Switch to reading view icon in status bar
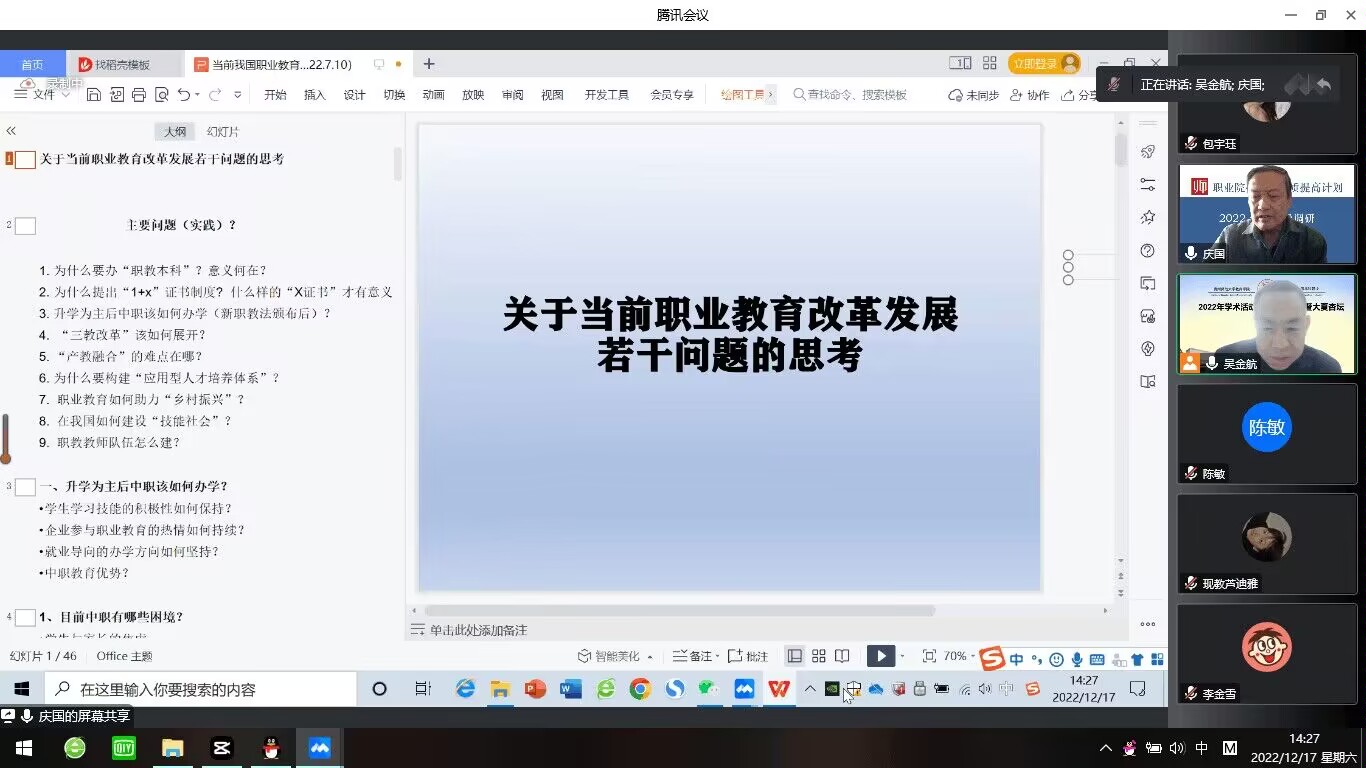The height and width of the screenshot is (768, 1366). pyautogui.click(x=843, y=656)
